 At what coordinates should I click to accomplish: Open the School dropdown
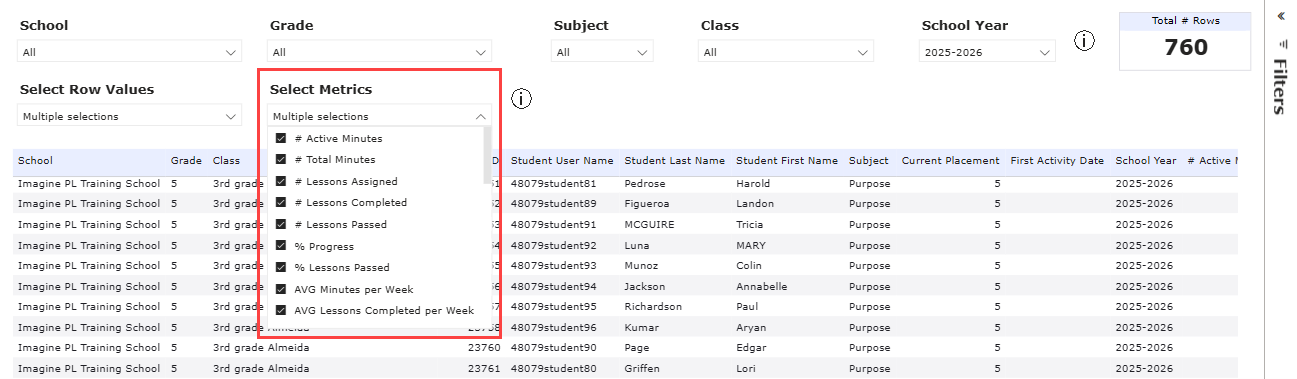(x=129, y=52)
